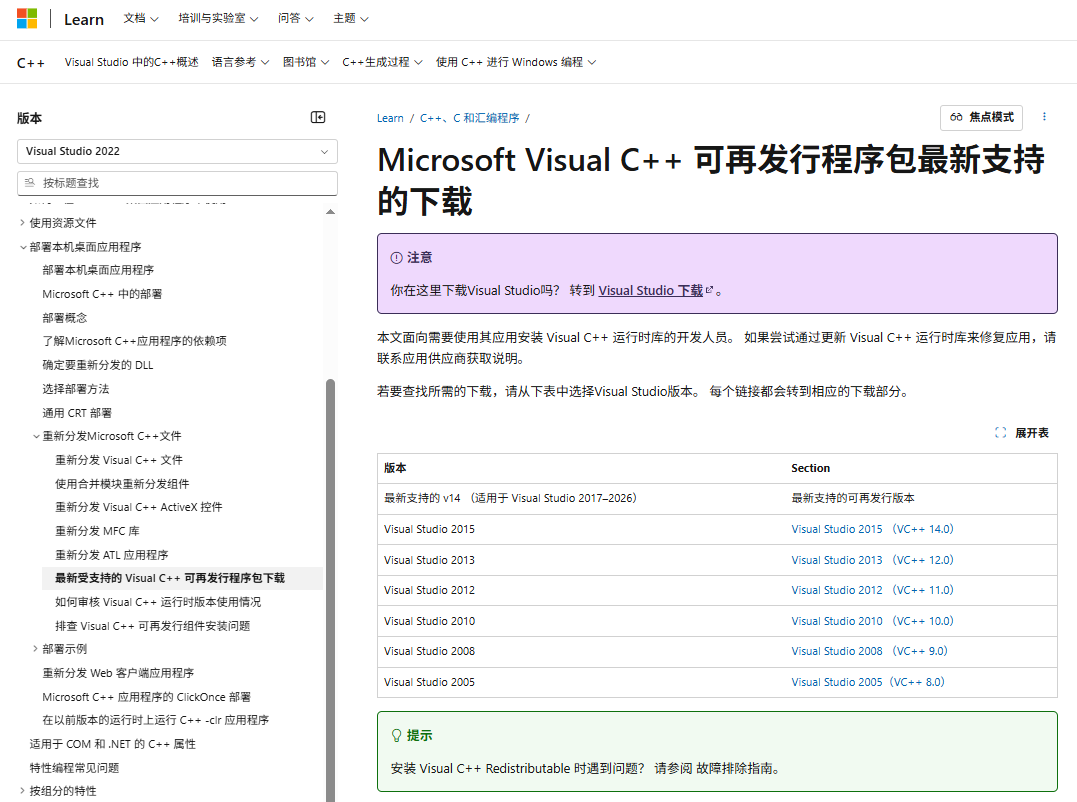Enable 焦点模式 focus mode
1077x802 pixels.
981,117
